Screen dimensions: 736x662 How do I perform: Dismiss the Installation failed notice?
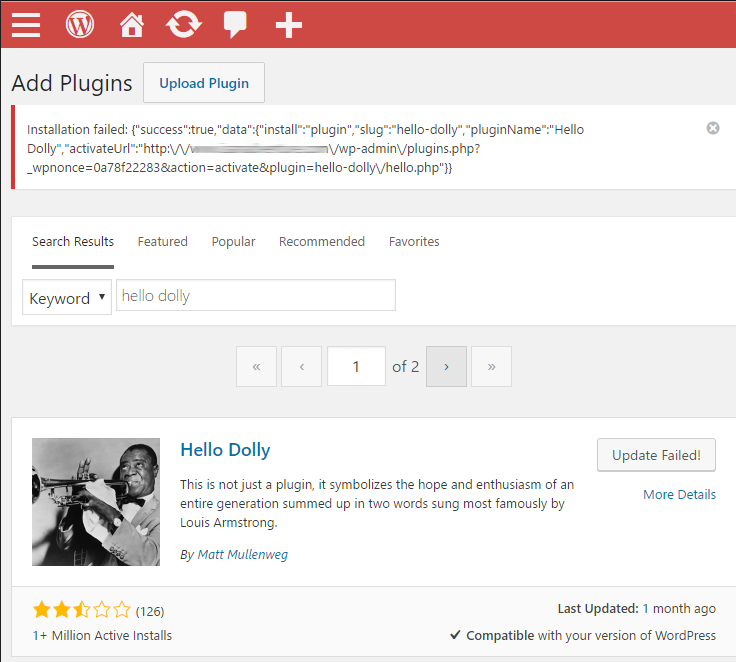click(x=713, y=128)
